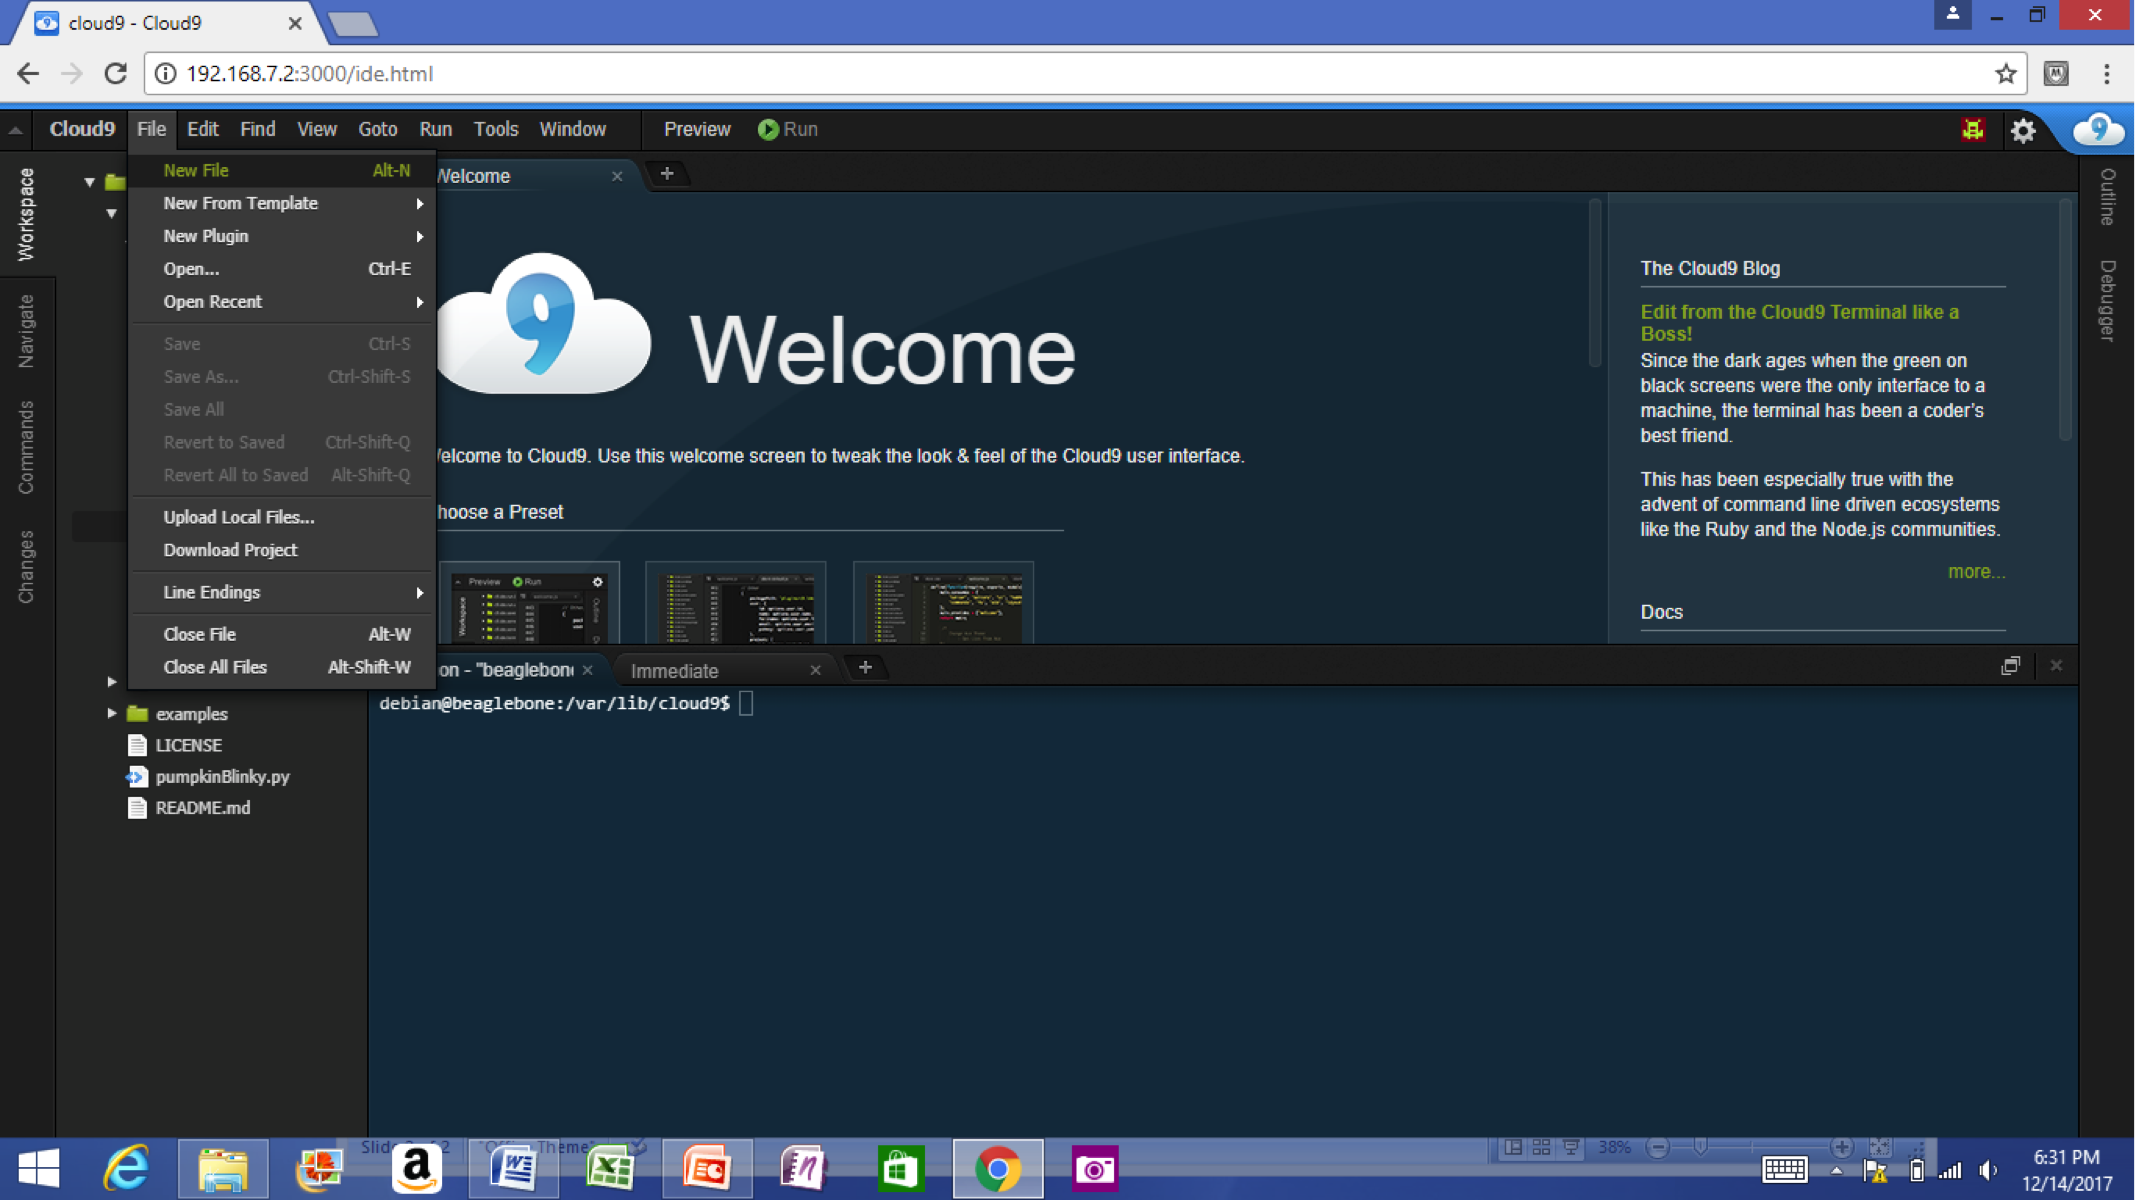Image resolution: width=2135 pixels, height=1200 pixels.
Task: Bookmark this page with the star icon
Action: [x=2005, y=73]
